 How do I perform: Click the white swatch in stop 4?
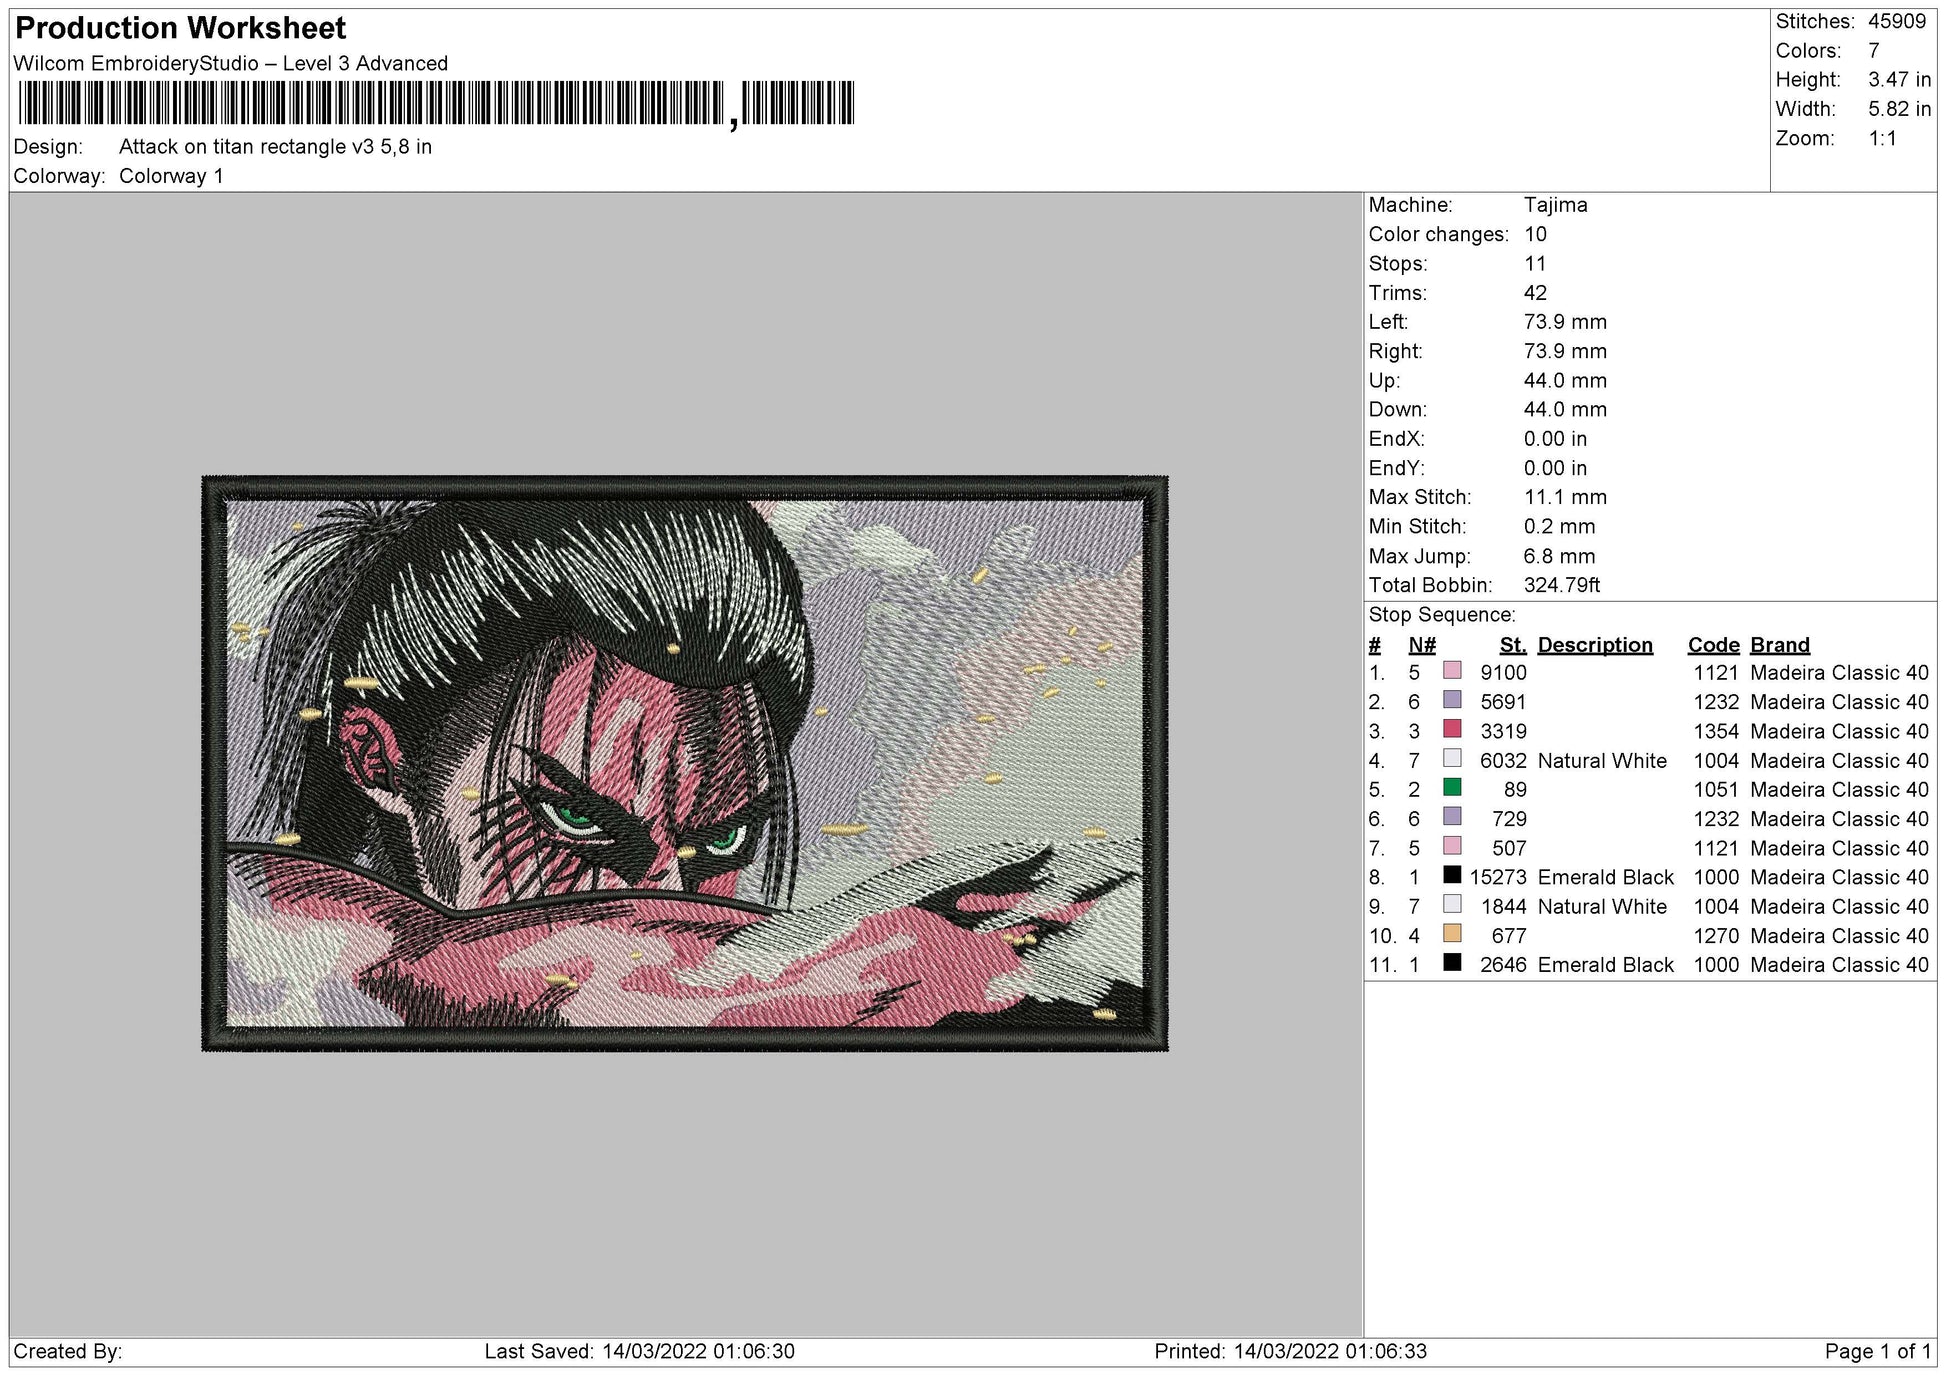1452,758
